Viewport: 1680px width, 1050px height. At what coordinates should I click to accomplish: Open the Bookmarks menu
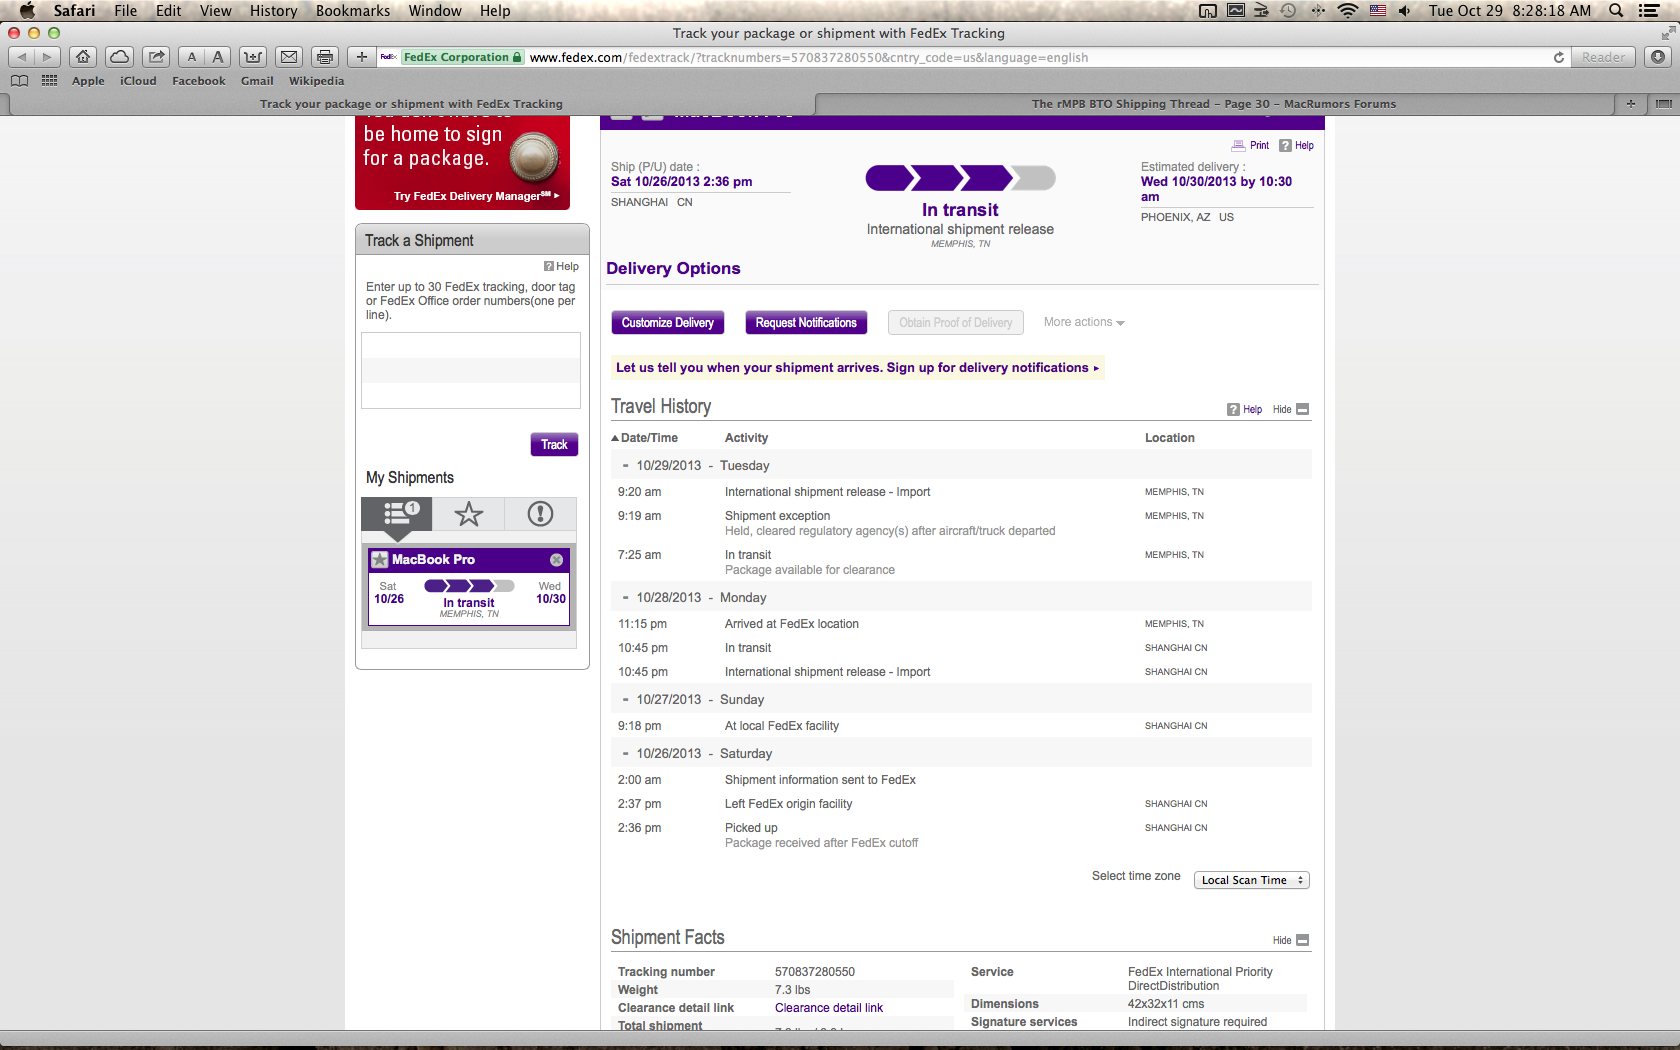pos(353,11)
